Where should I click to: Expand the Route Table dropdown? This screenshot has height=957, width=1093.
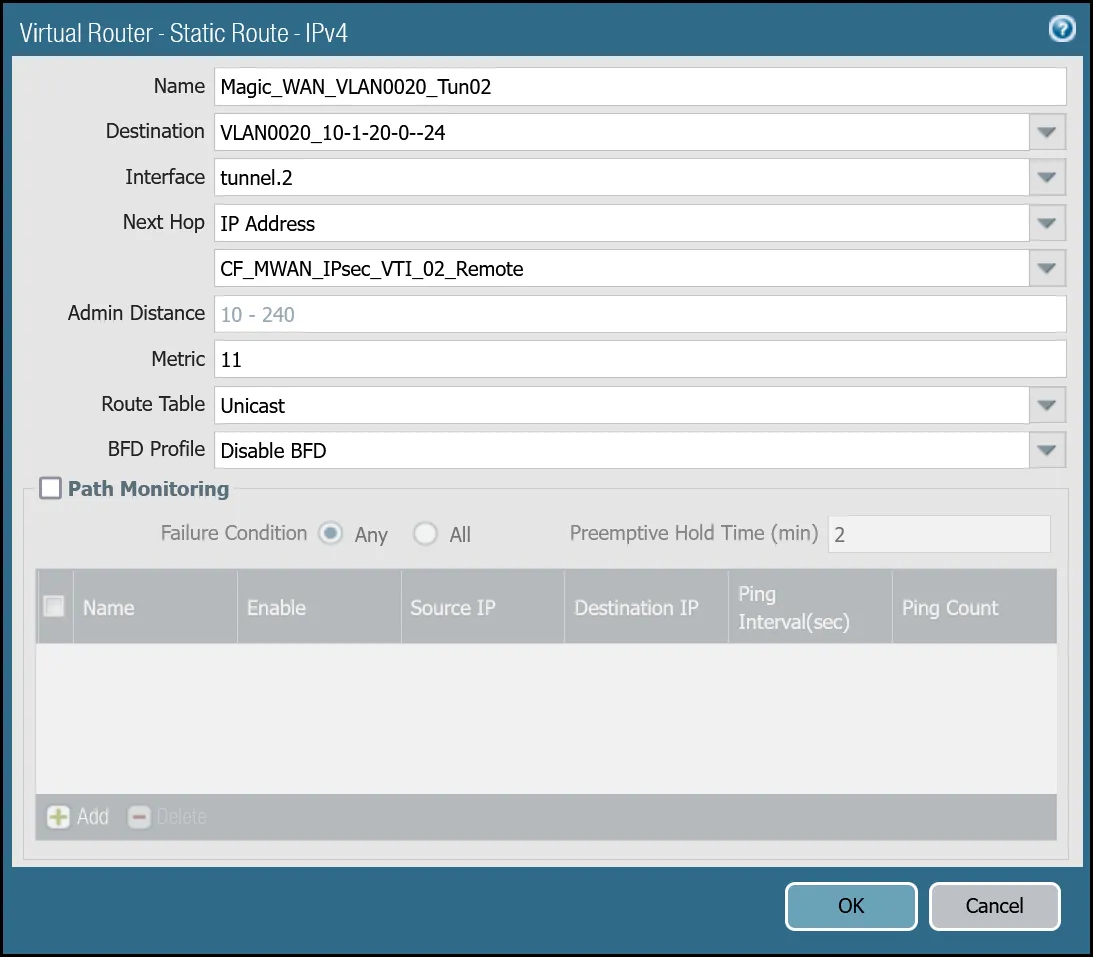[1047, 405]
